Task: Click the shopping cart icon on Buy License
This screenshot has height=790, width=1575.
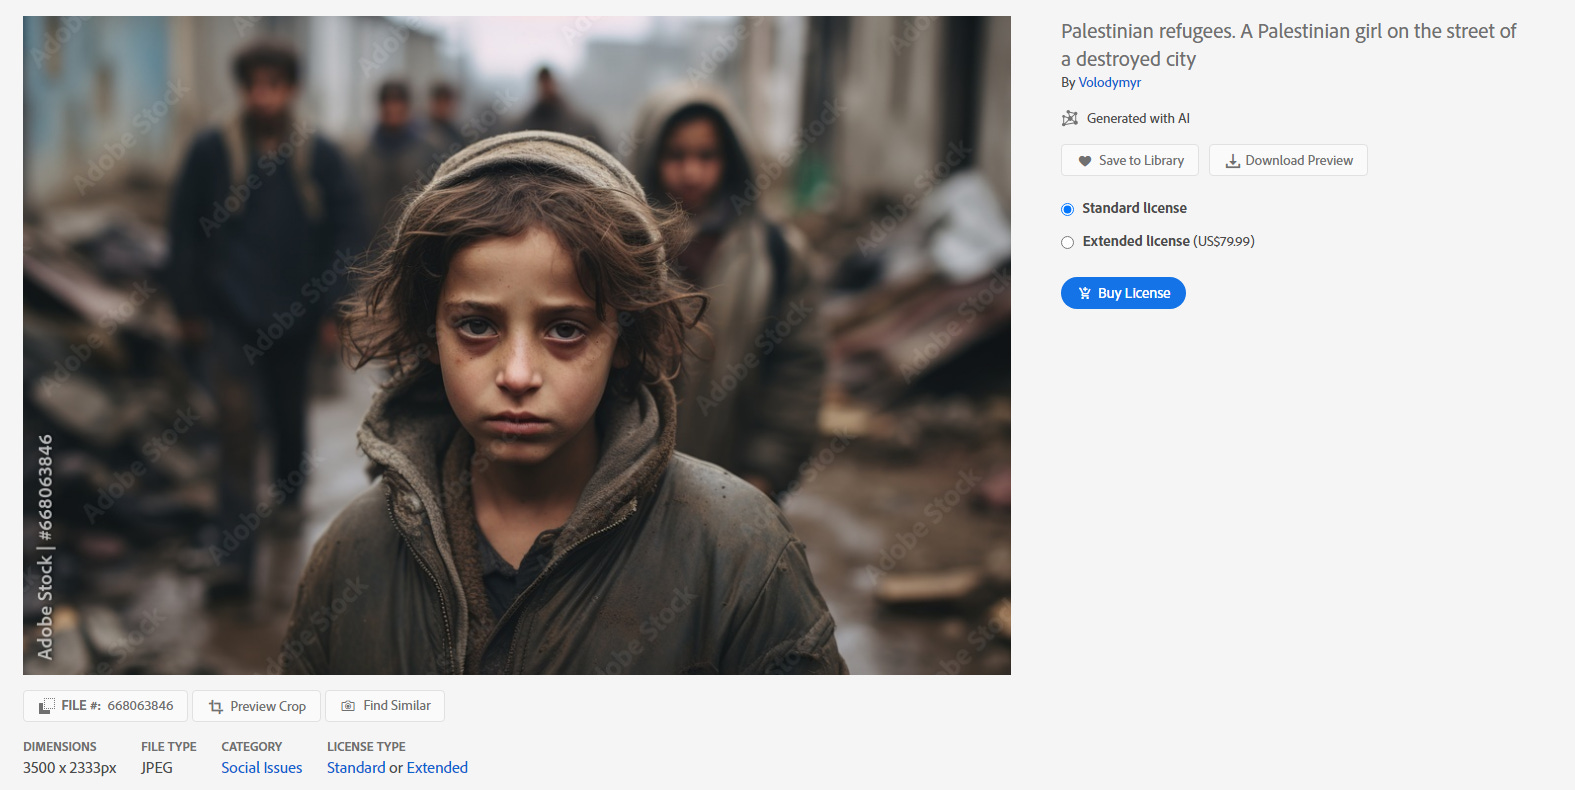Action: pyautogui.click(x=1085, y=293)
